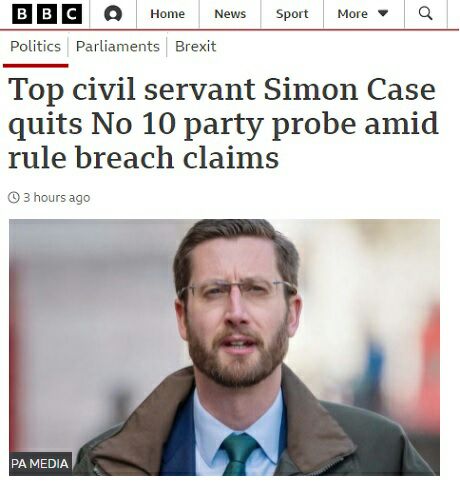
Task: Open the article photo of Simon Case
Action: 224,347
